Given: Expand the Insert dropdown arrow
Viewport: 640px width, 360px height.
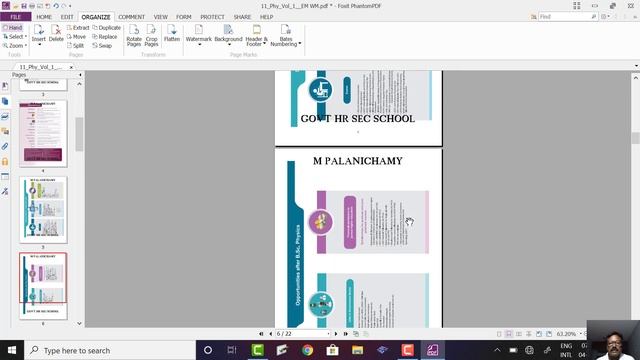Looking at the screenshot, I should (x=40, y=44).
